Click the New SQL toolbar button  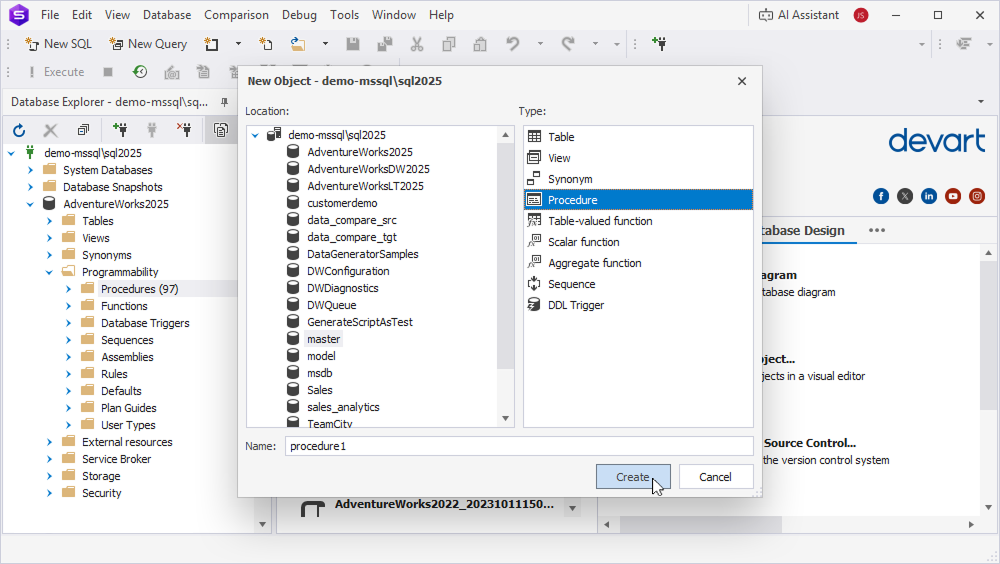coord(58,44)
